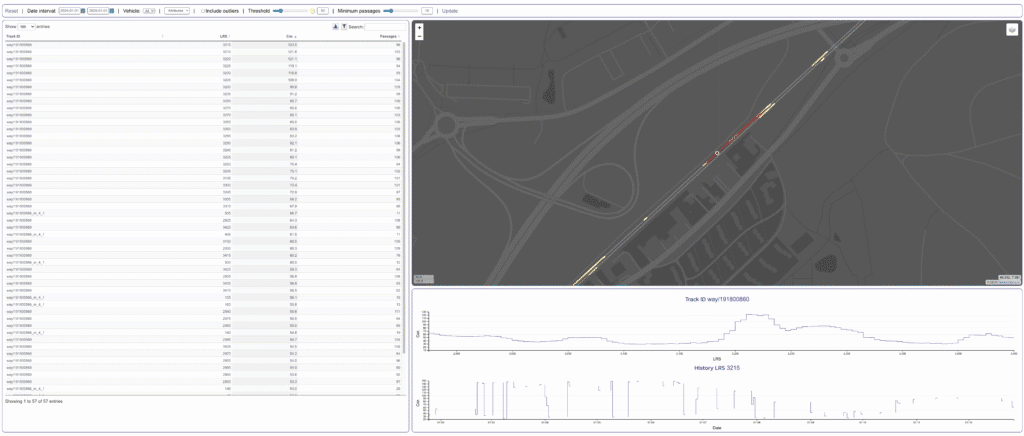
Task: Sort table by LRS column
Action: point(225,36)
